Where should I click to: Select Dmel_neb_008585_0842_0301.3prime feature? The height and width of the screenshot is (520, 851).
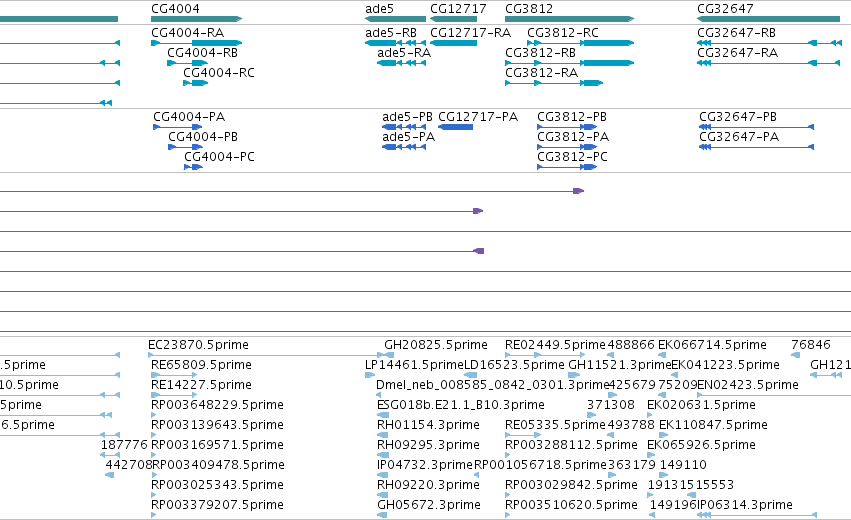pos(493,385)
